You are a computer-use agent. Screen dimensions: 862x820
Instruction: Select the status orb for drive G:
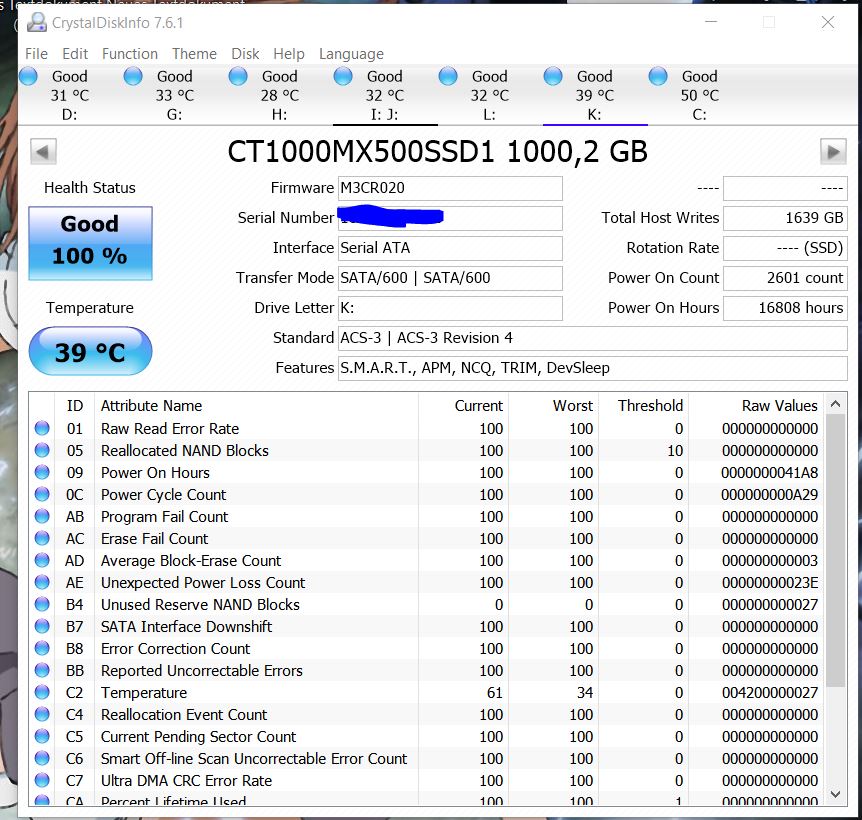(133, 76)
